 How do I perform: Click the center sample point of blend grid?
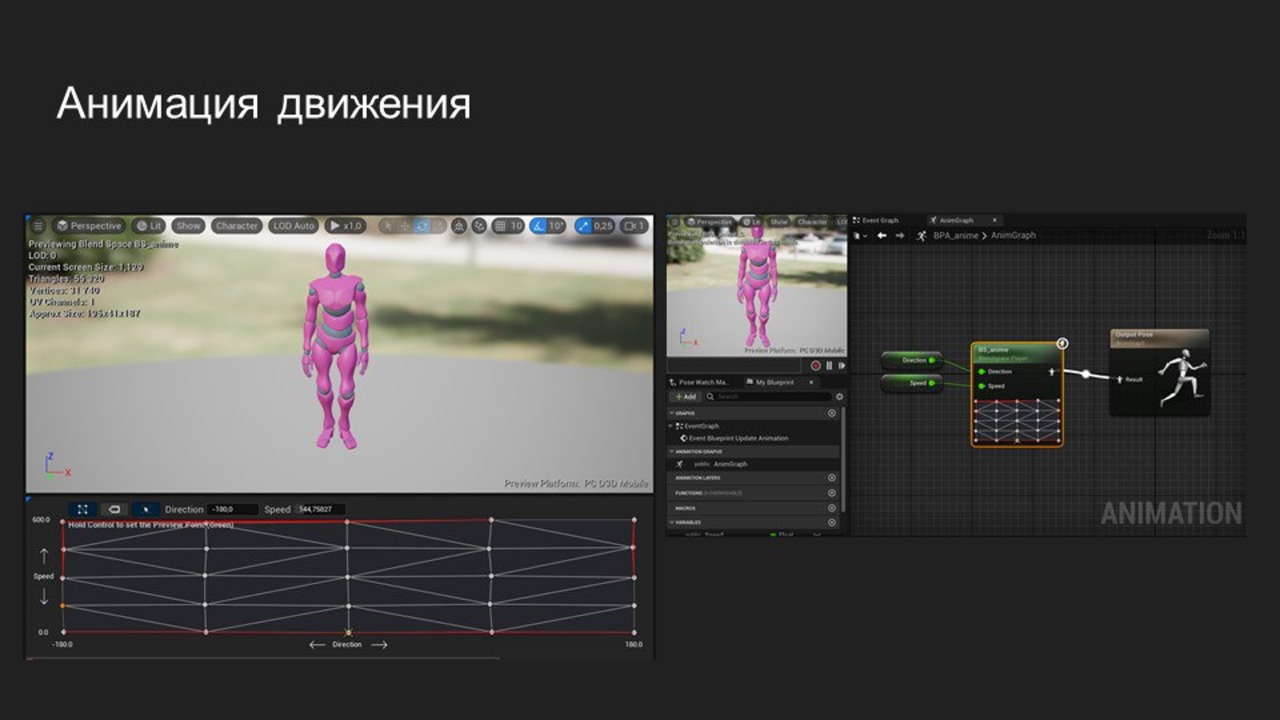[348, 577]
